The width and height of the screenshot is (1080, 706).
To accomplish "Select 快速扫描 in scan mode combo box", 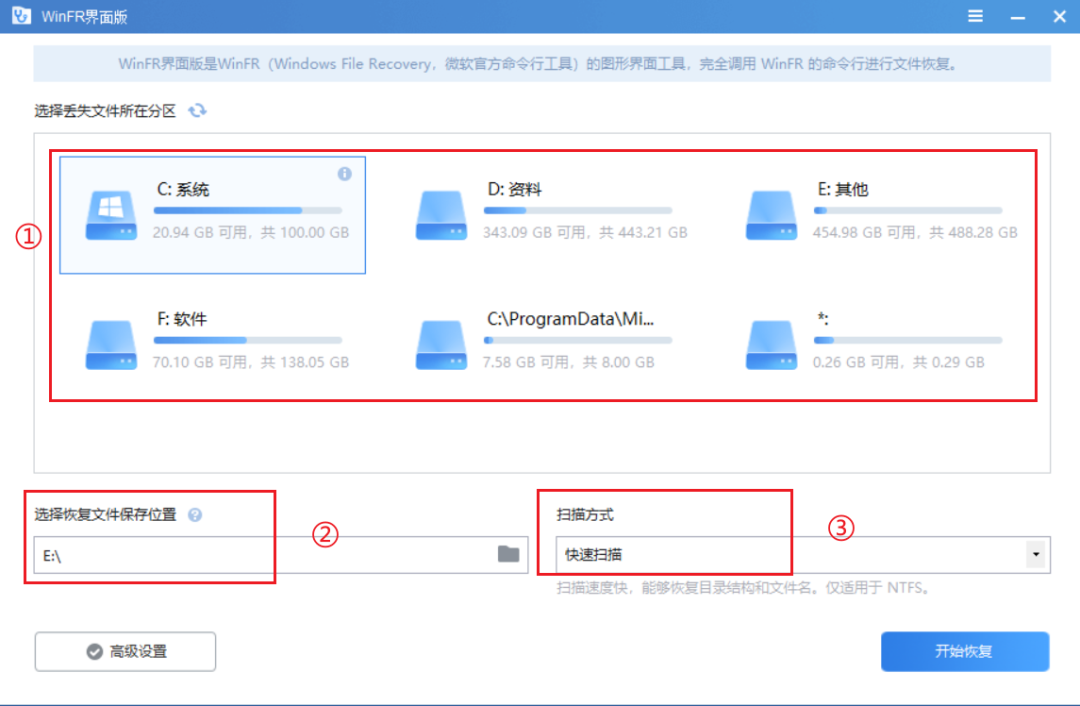I will click(803, 554).
